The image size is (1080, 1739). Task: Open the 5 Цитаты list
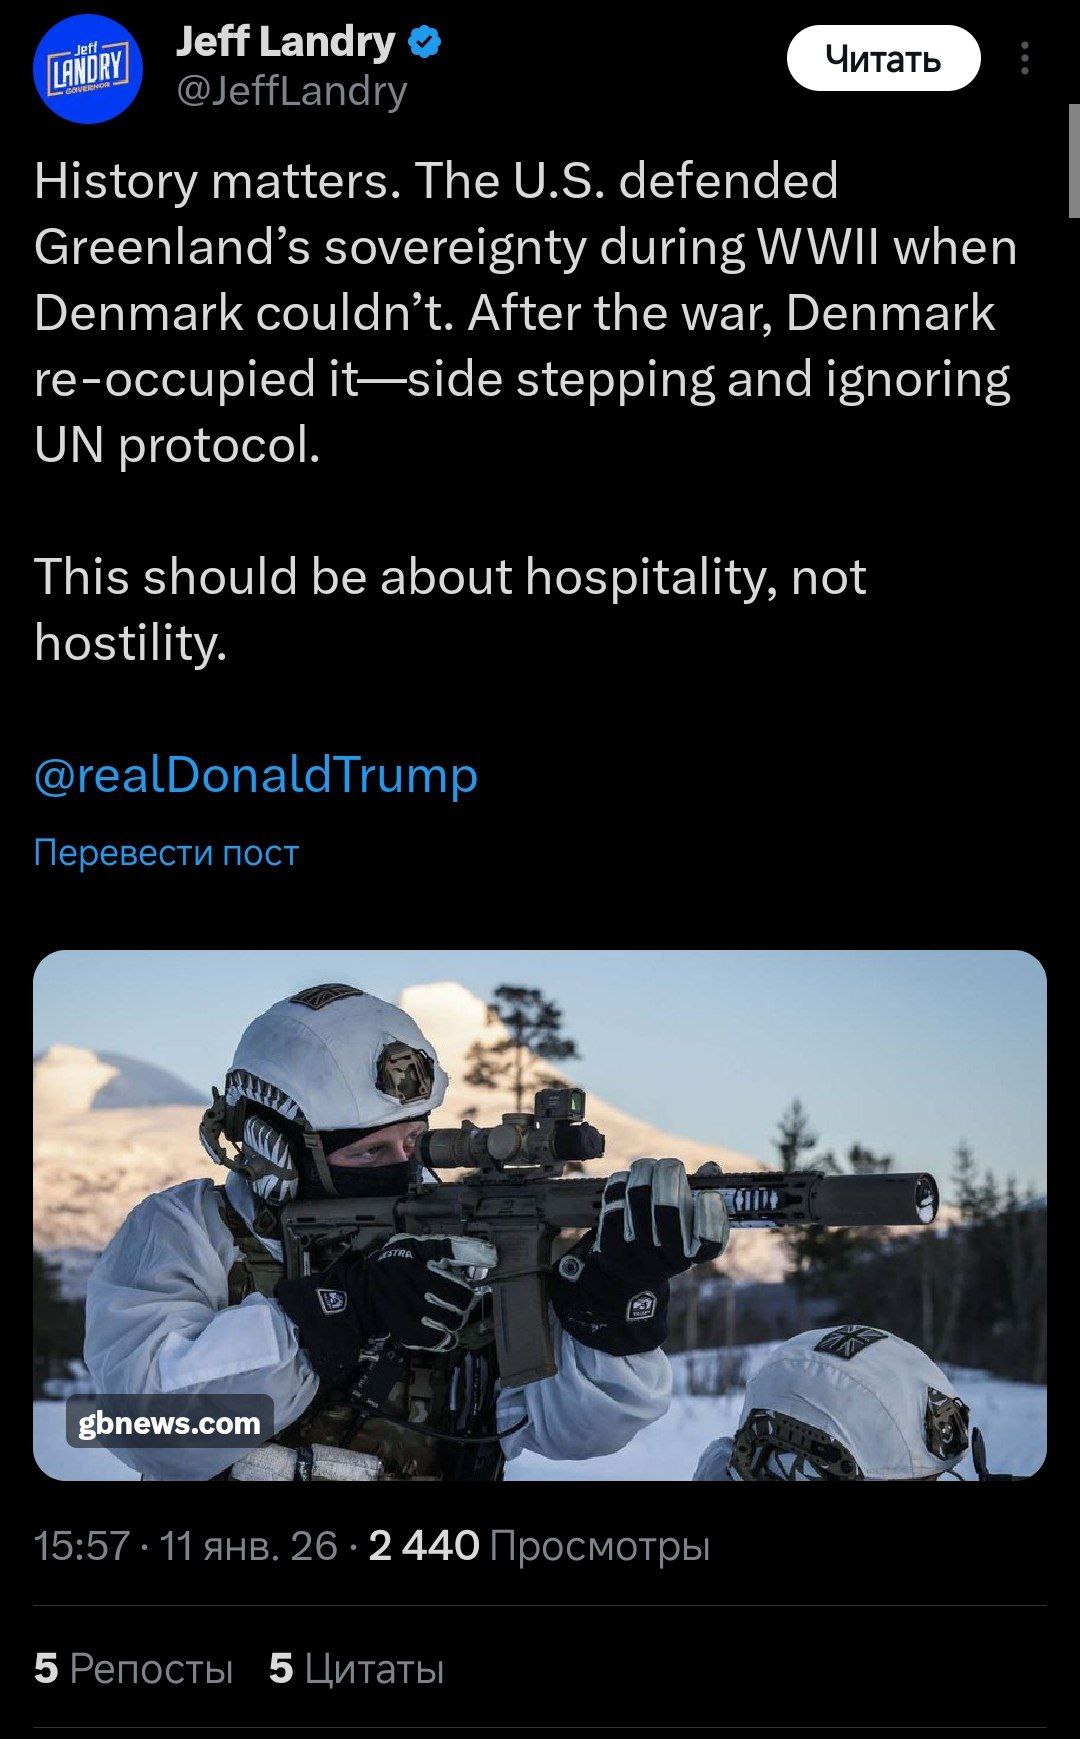coord(356,1668)
